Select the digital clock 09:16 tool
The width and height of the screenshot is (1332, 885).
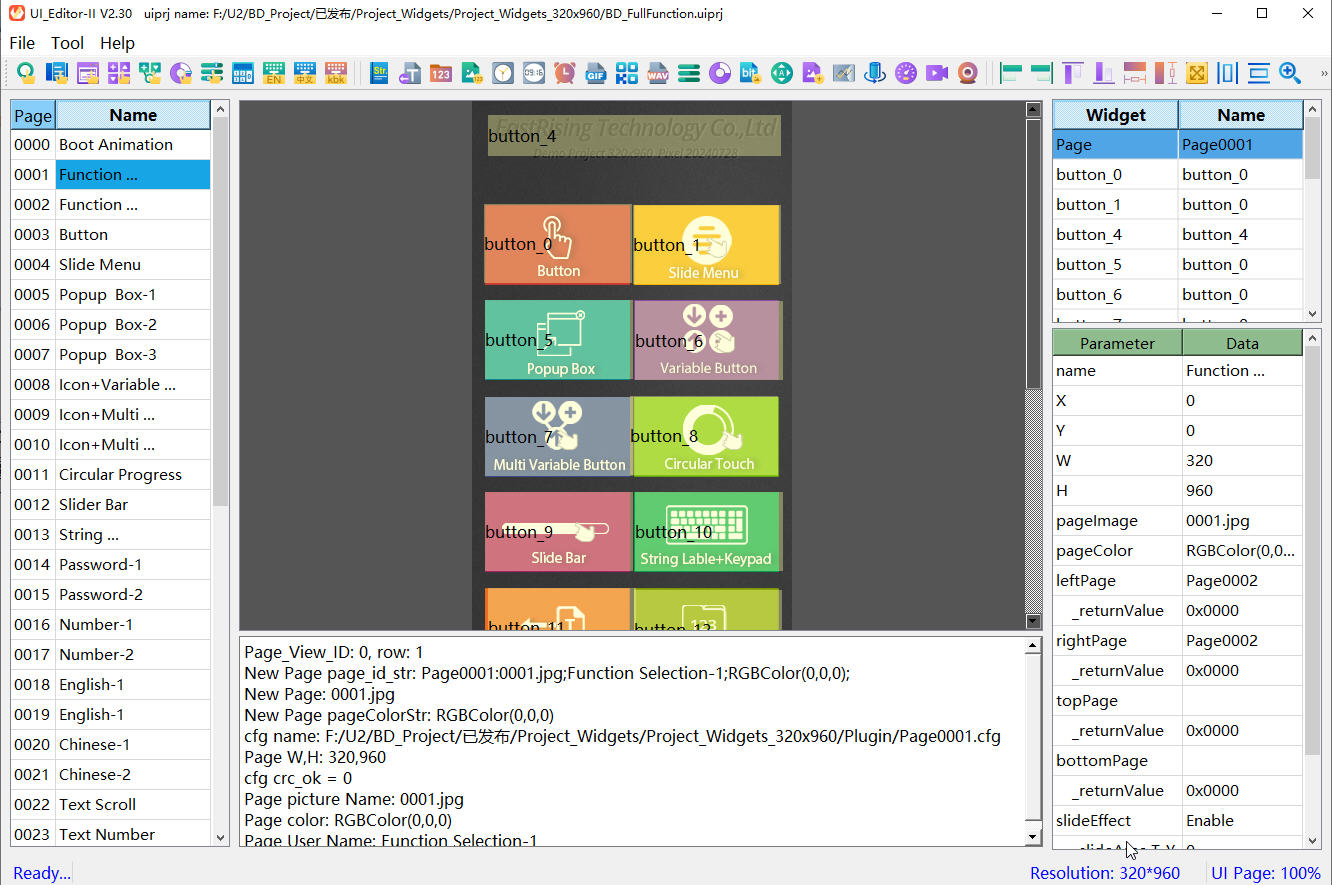point(534,73)
